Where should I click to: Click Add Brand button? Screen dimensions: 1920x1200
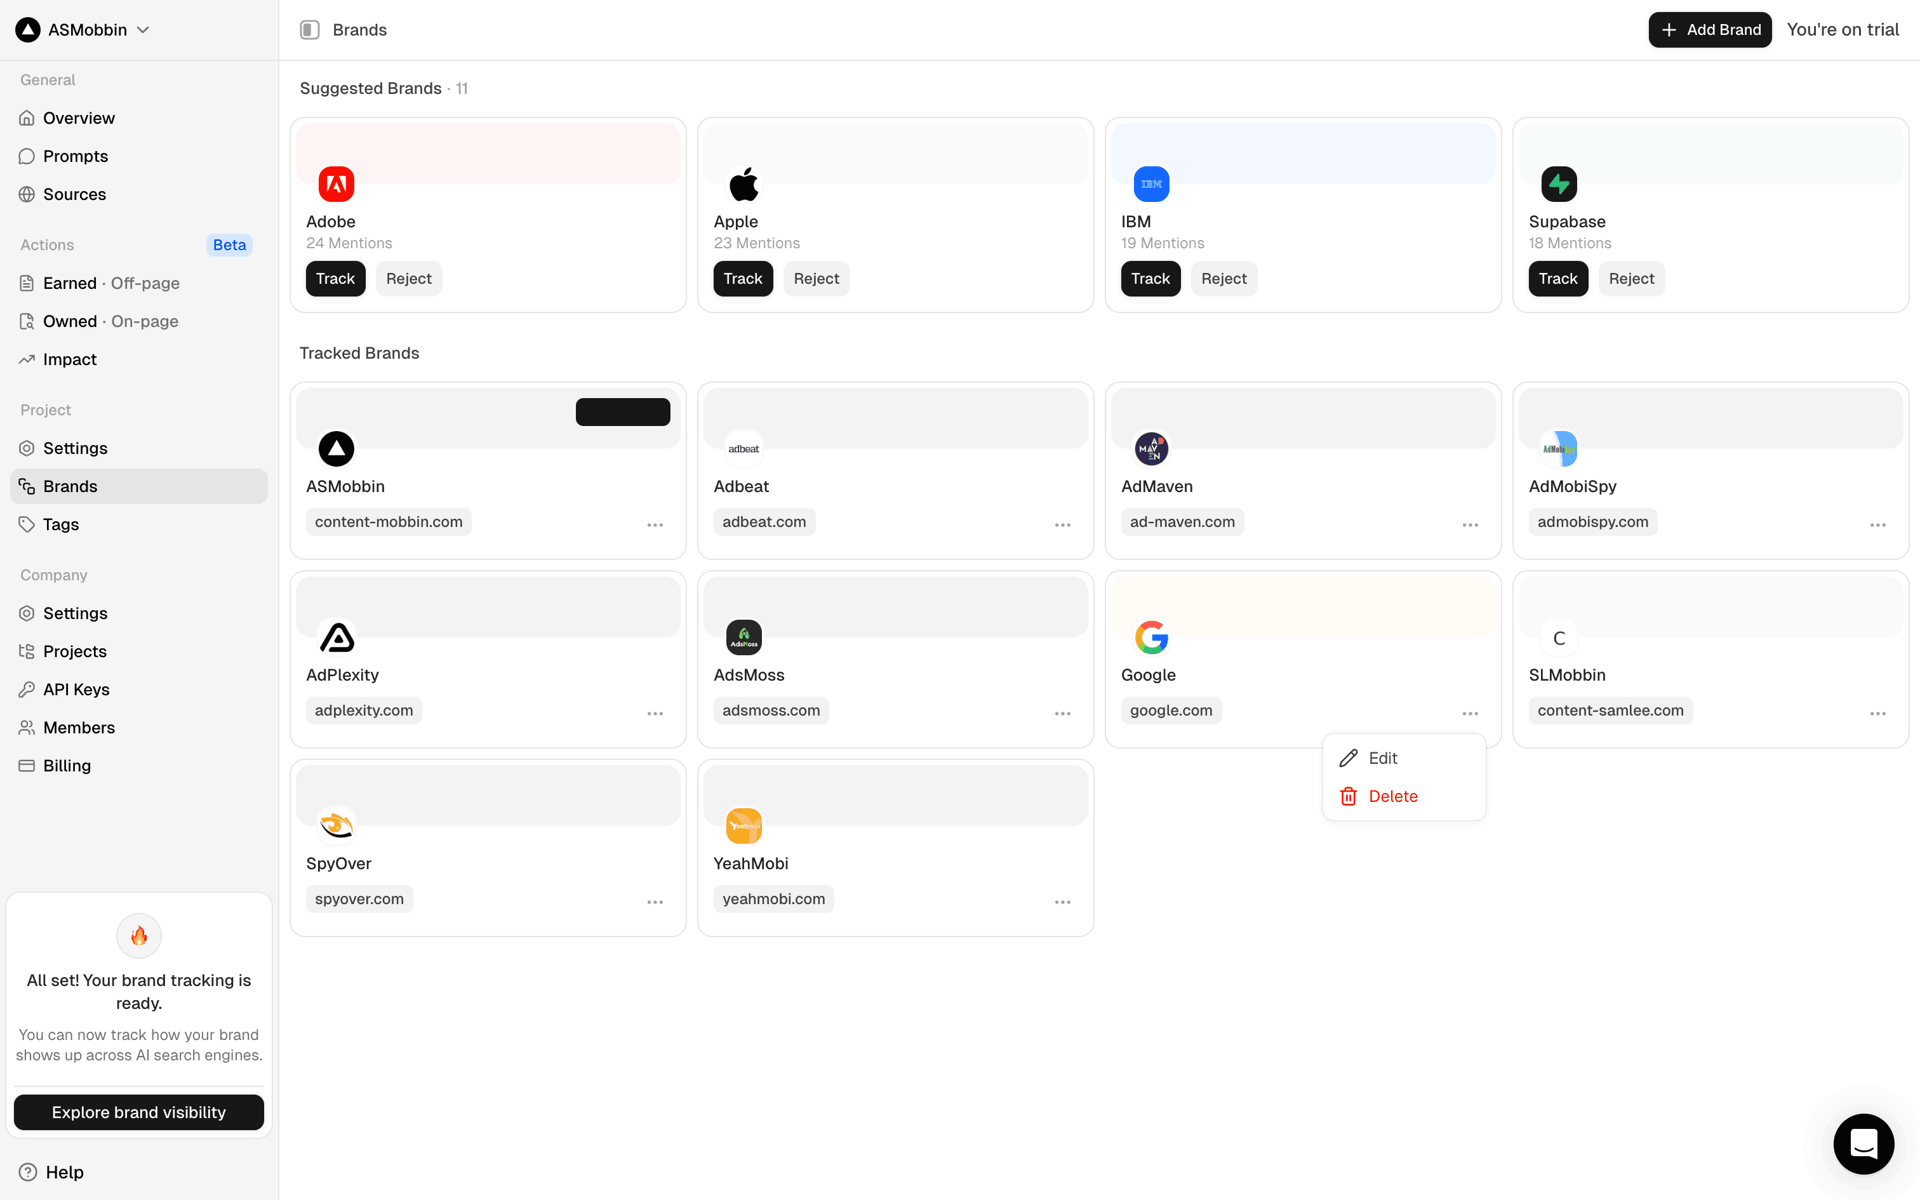[1710, 30]
